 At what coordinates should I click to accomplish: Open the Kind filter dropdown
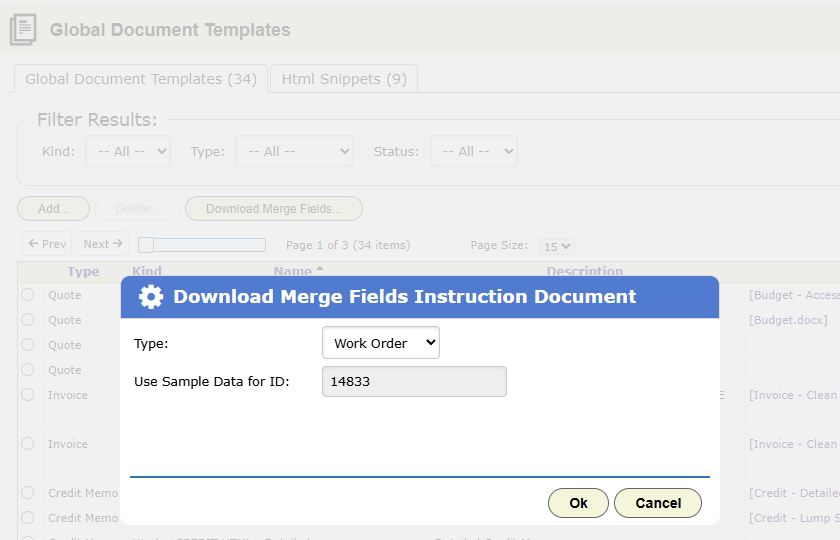128,152
